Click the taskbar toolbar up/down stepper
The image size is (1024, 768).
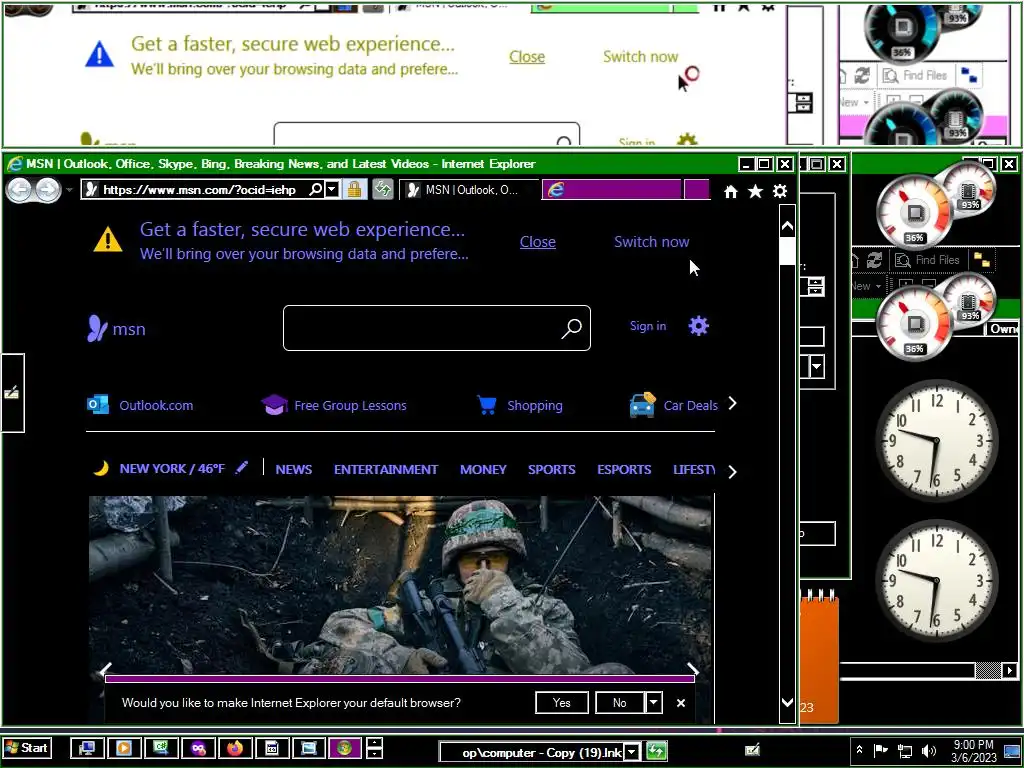tap(374, 748)
